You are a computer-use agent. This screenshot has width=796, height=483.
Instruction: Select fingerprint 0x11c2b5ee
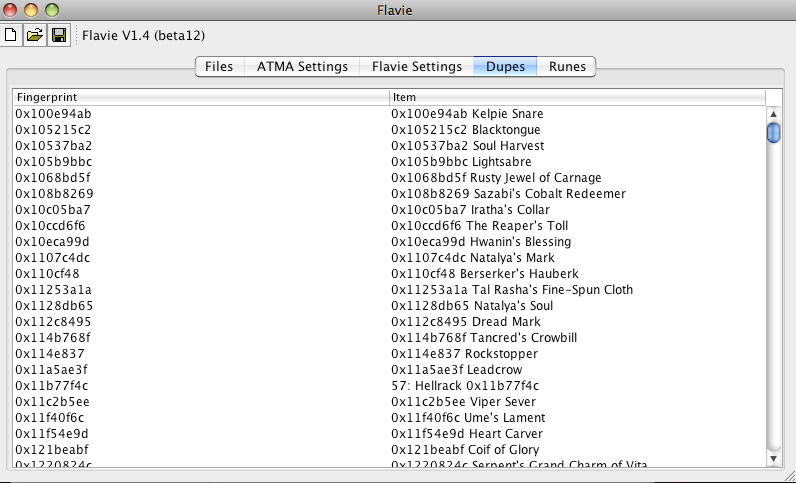tap(52, 402)
